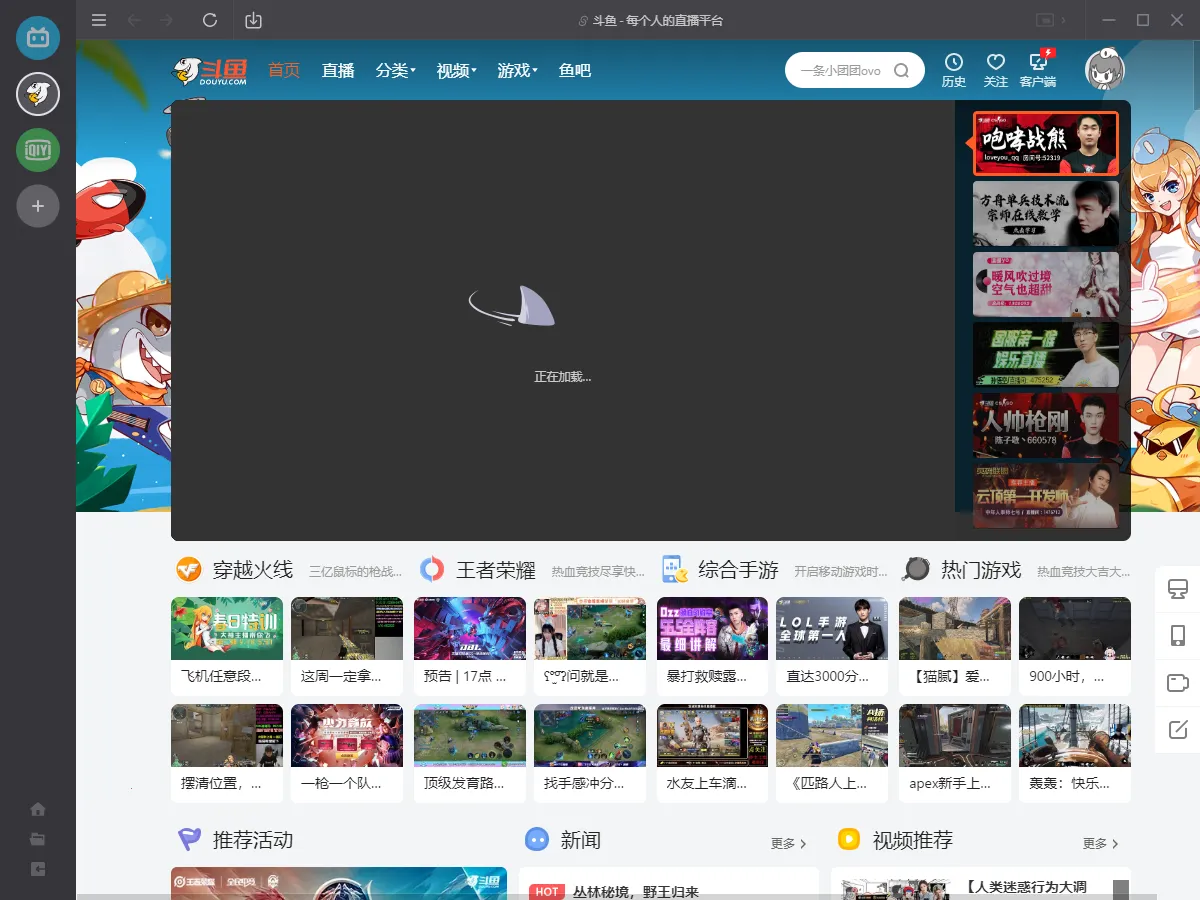The image size is (1200, 900).
Task: Open the iQiyi icon in the left dock
Action: click(37, 150)
